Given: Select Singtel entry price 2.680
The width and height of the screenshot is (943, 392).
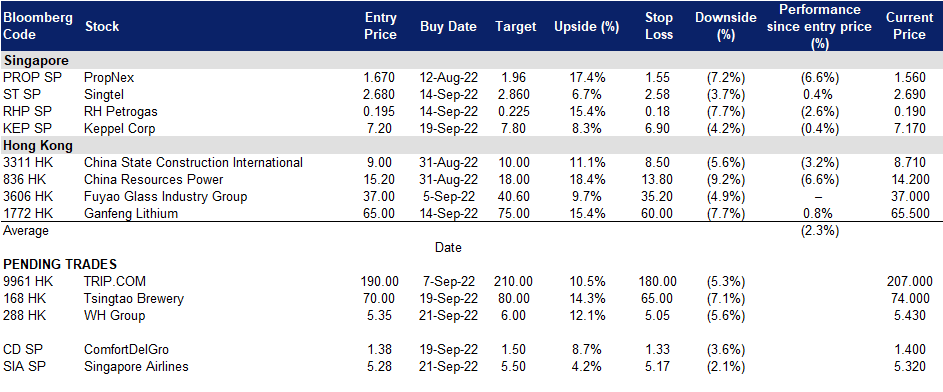Looking at the screenshot, I should pos(381,94).
